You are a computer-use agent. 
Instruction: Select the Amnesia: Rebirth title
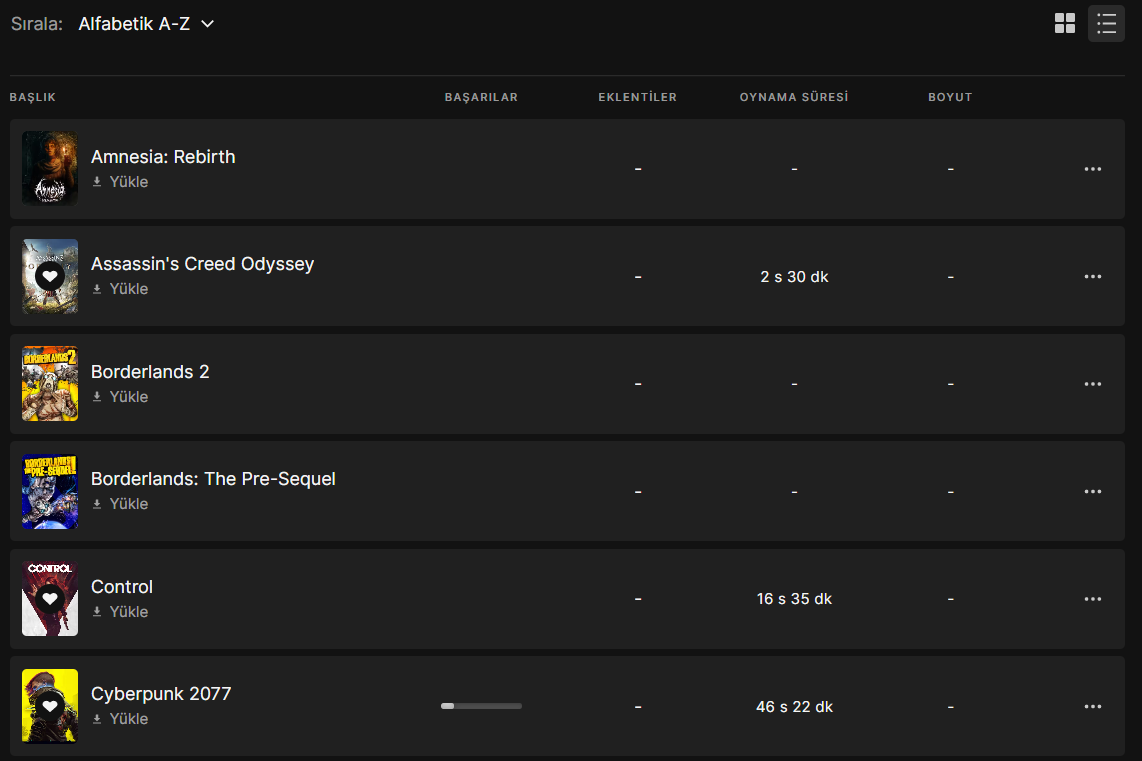coord(163,157)
